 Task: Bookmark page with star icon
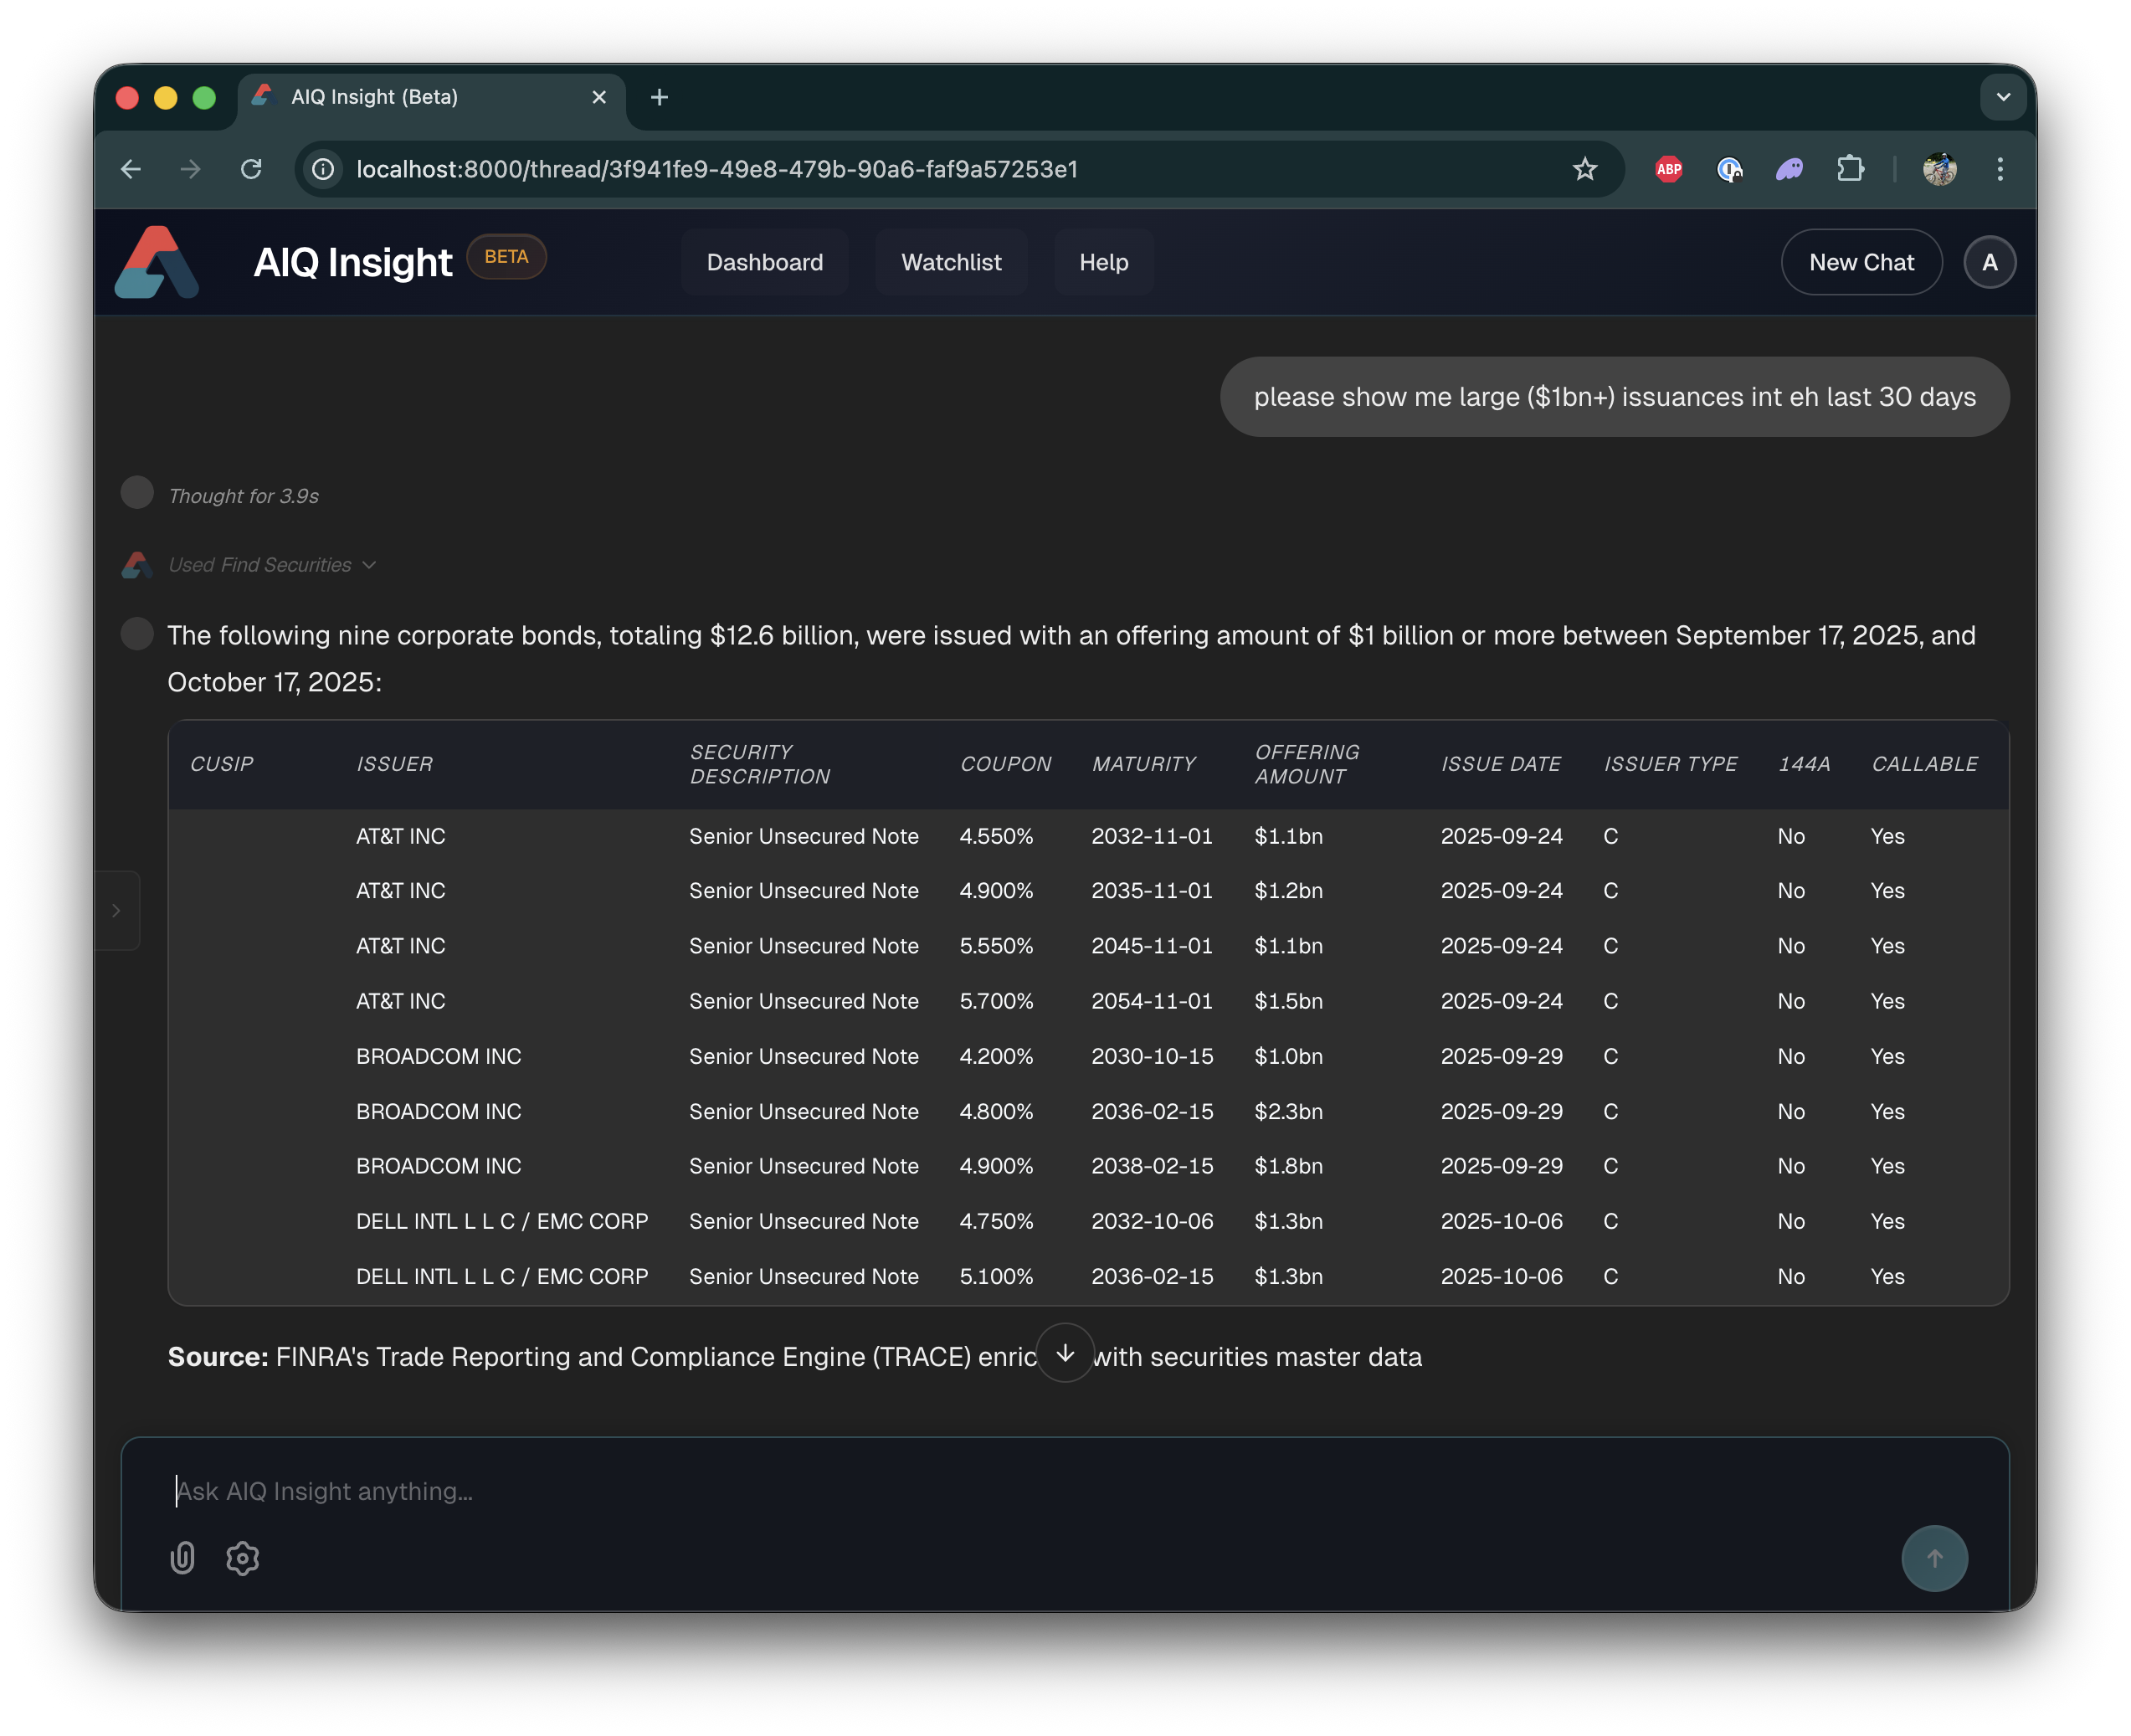(x=1584, y=169)
